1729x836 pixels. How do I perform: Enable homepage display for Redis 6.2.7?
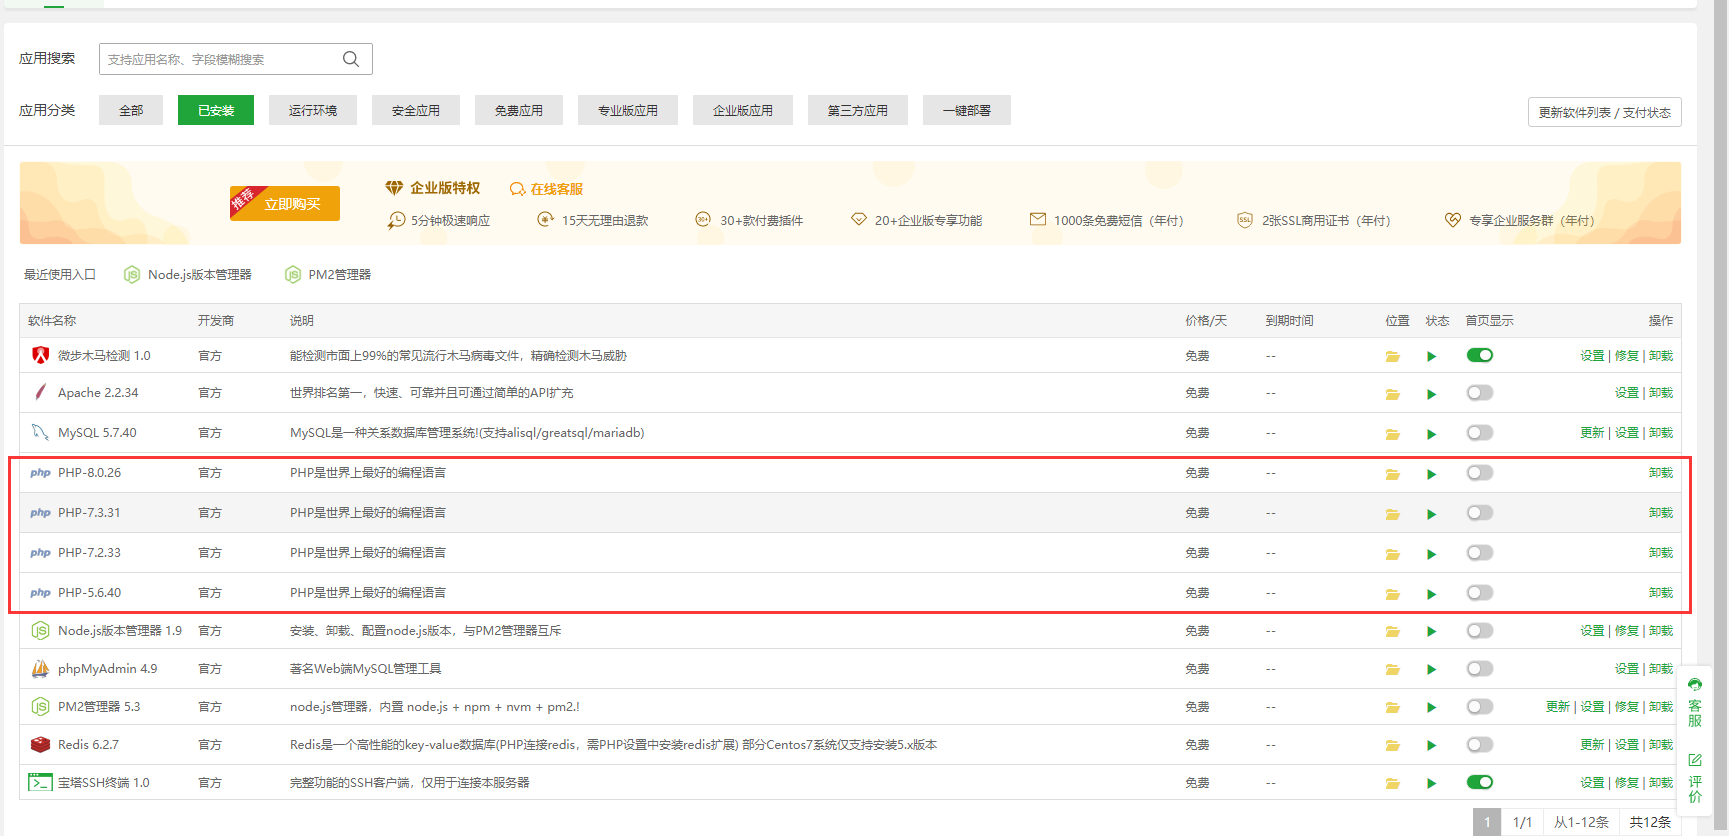point(1480,745)
